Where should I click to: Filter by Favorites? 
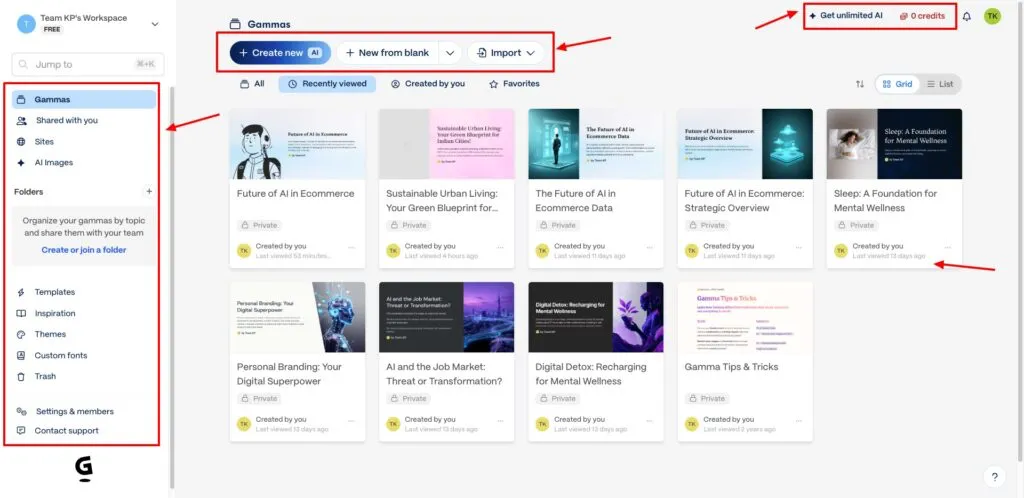[514, 84]
